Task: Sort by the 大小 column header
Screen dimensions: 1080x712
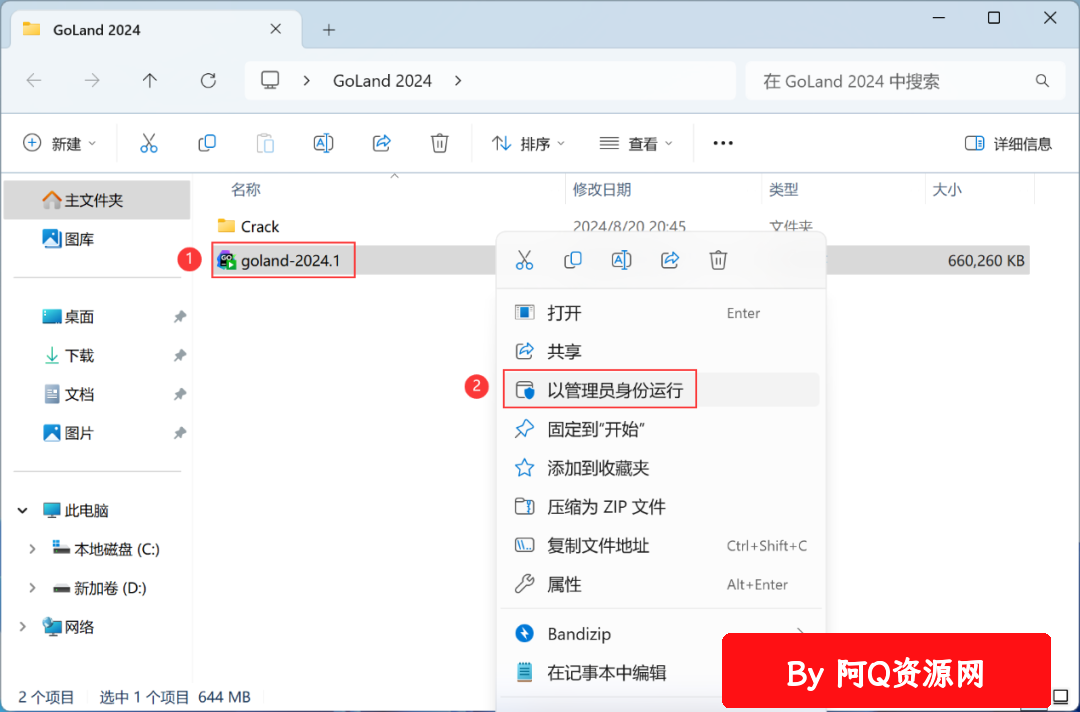Action: (946, 189)
